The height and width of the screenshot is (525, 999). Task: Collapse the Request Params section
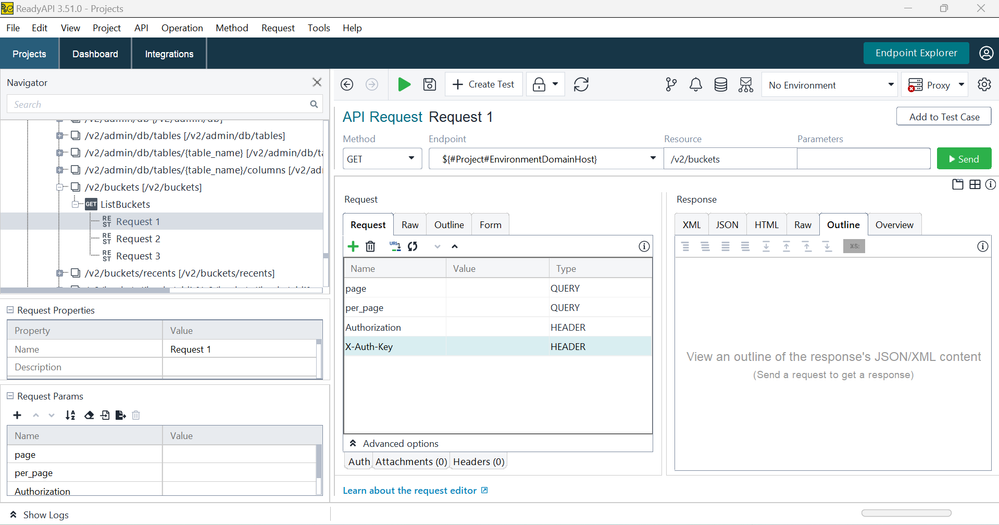tap(11, 396)
